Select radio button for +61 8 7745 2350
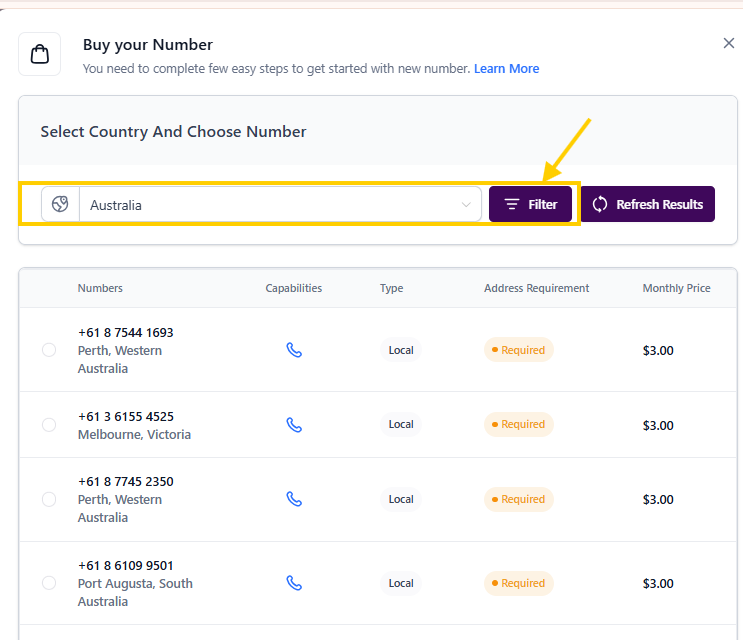Viewport: 743px width, 640px height. pyautogui.click(x=49, y=499)
